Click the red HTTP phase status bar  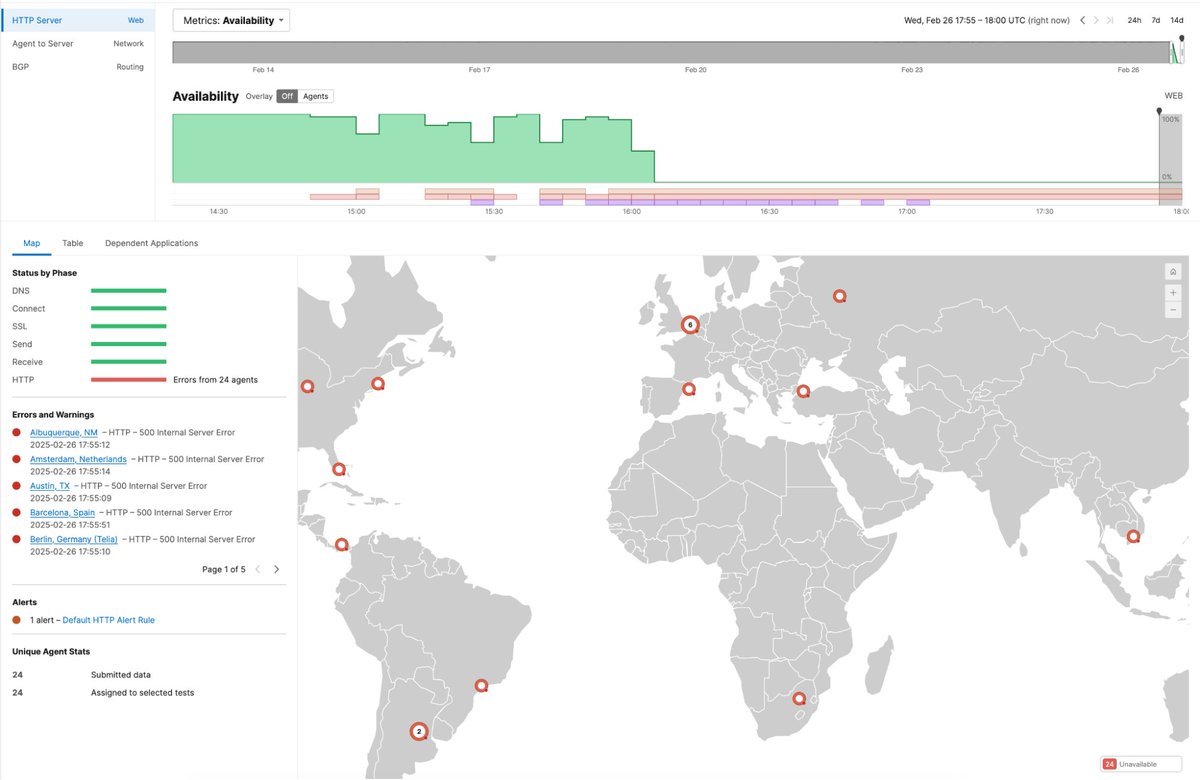129,380
